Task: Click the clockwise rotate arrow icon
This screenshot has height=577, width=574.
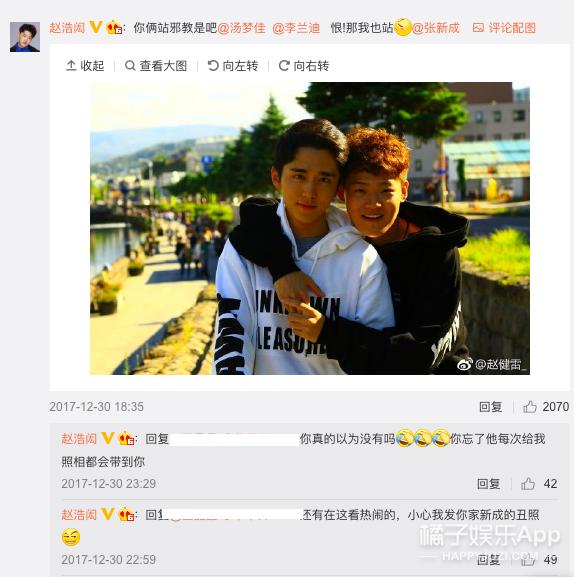Action: pos(284,66)
